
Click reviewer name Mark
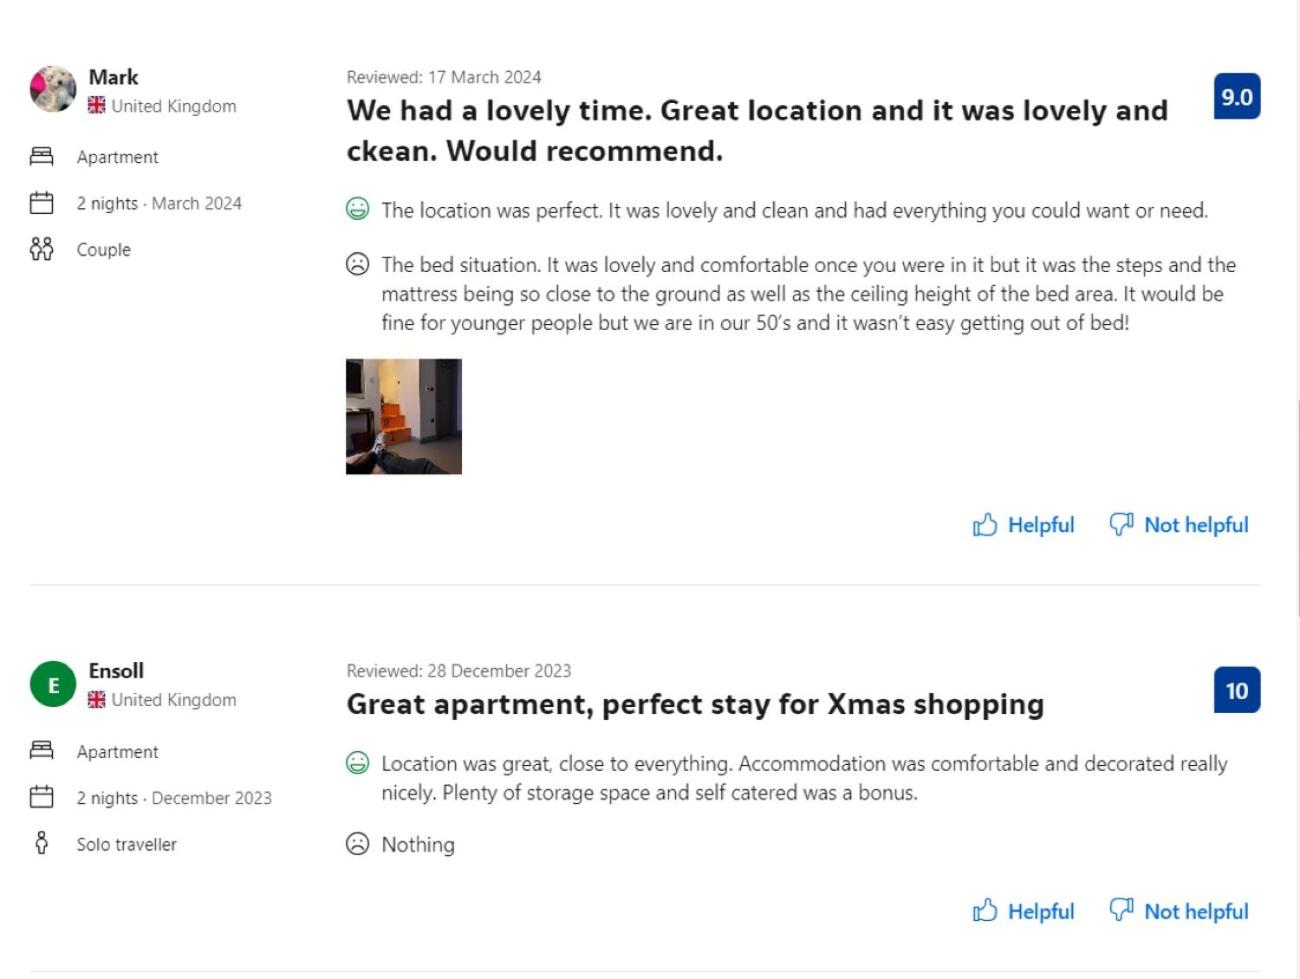point(113,77)
